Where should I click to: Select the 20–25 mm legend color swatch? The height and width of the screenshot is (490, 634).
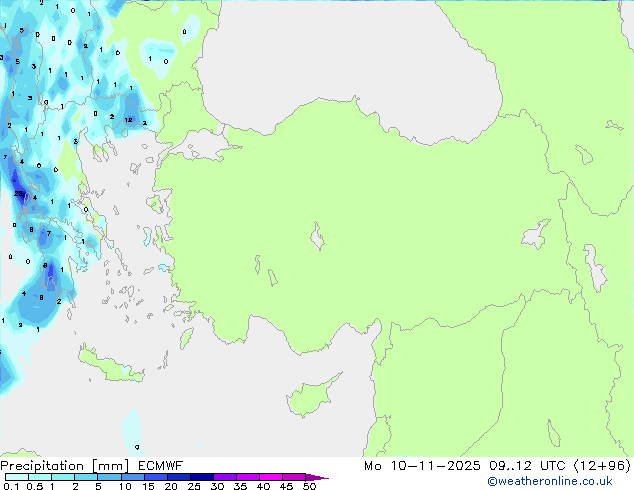tap(178, 477)
